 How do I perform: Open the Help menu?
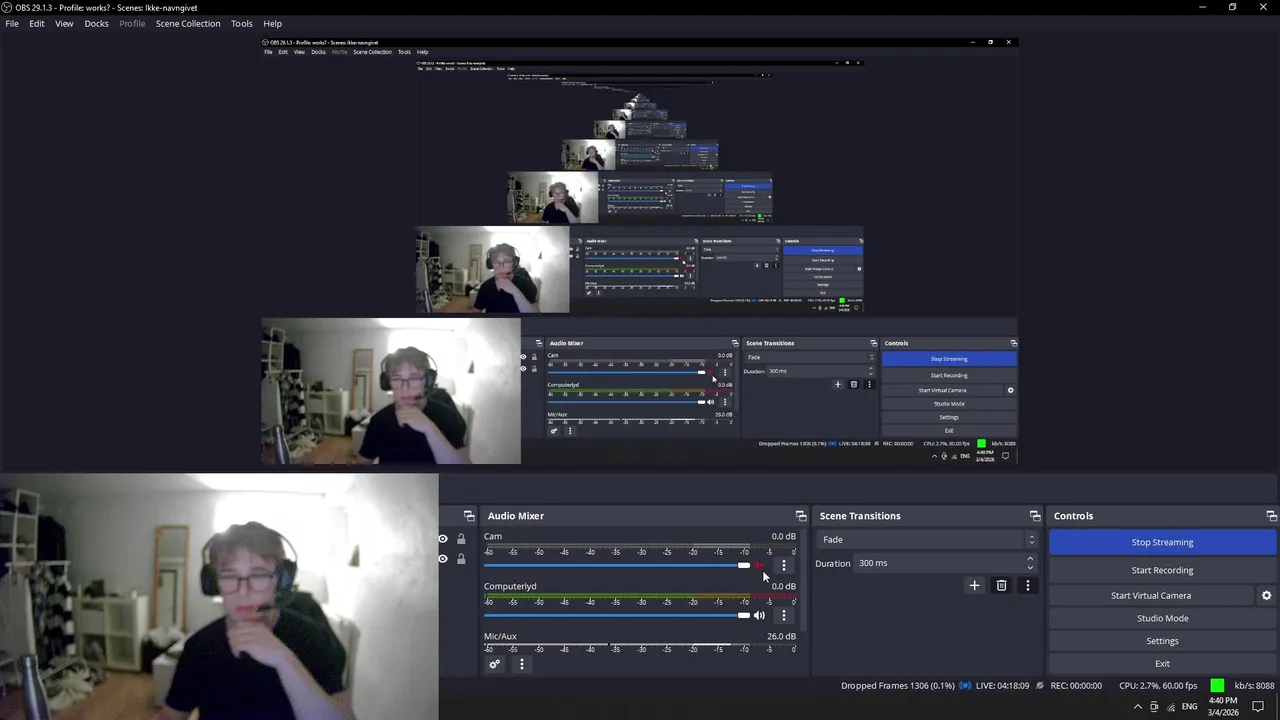coord(272,23)
